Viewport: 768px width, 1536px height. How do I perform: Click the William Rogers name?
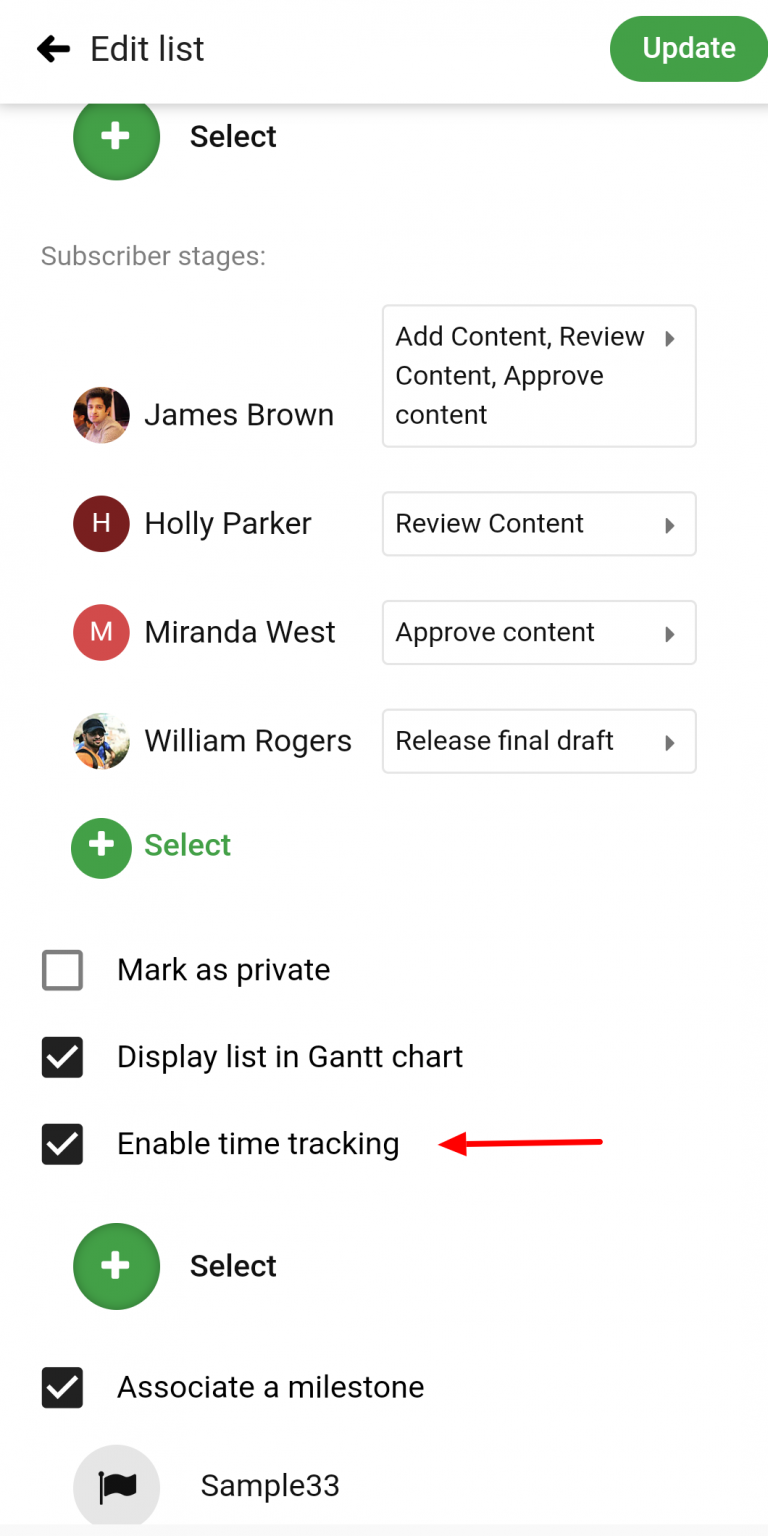pos(248,741)
